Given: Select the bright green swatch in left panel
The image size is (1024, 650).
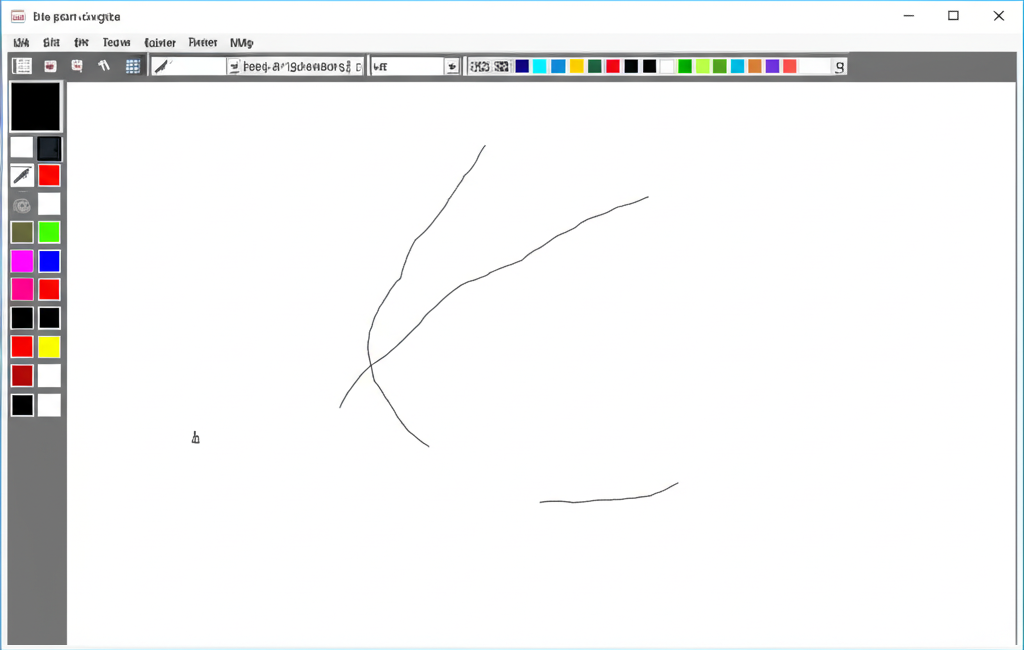Looking at the screenshot, I should coord(49,233).
